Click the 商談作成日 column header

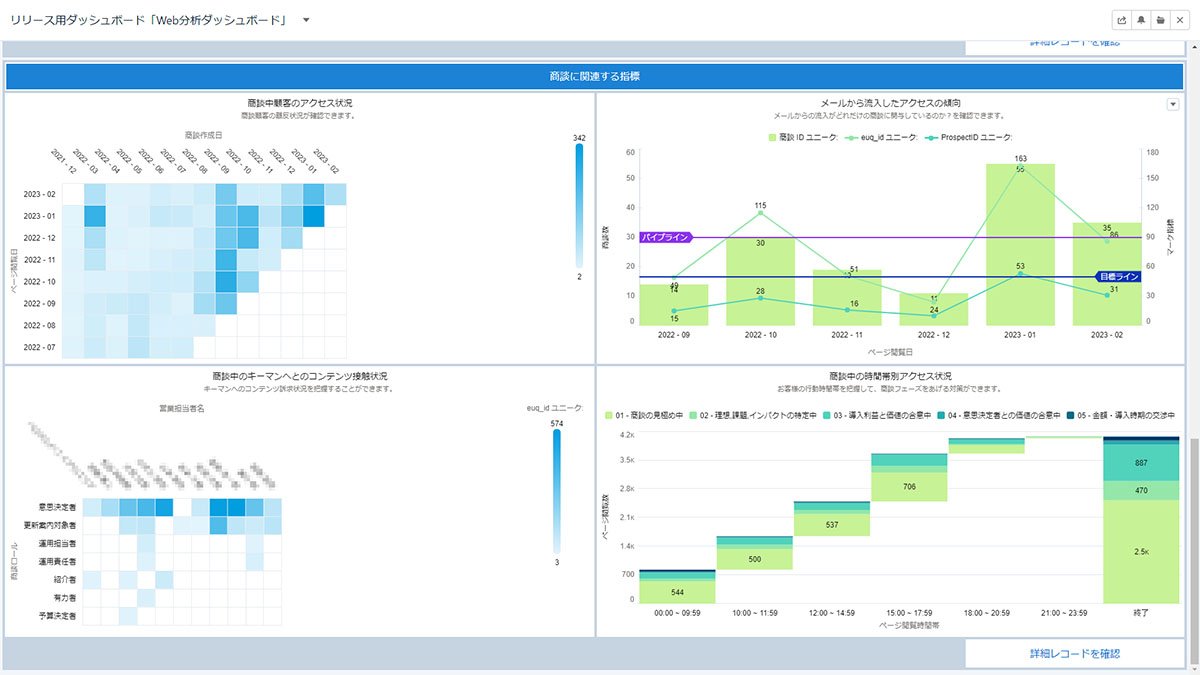click(204, 134)
